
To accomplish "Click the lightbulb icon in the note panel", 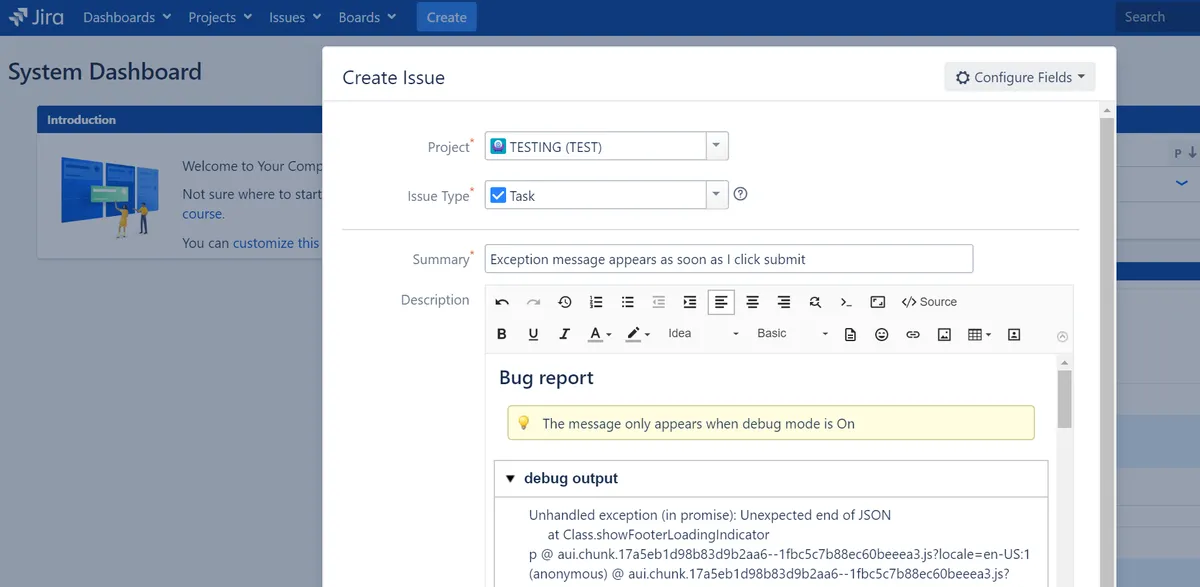I will coord(522,423).
